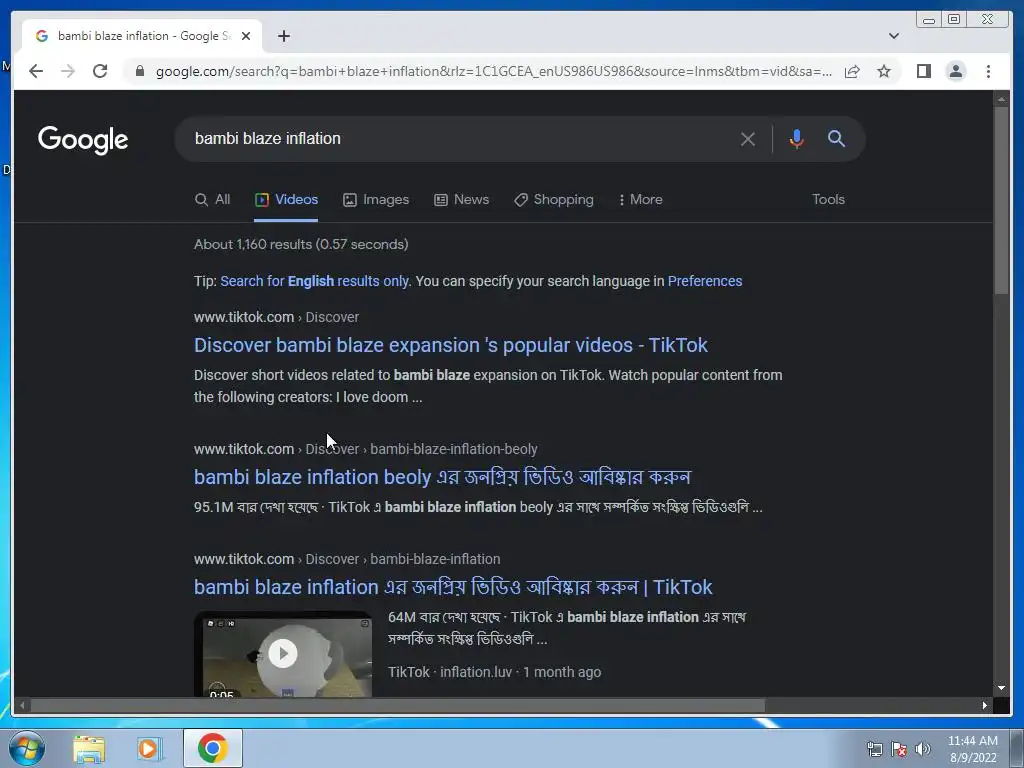The image size is (1024, 768).
Task: Submit search with magnifier icon
Action: pyautogui.click(x=837, y=138)
